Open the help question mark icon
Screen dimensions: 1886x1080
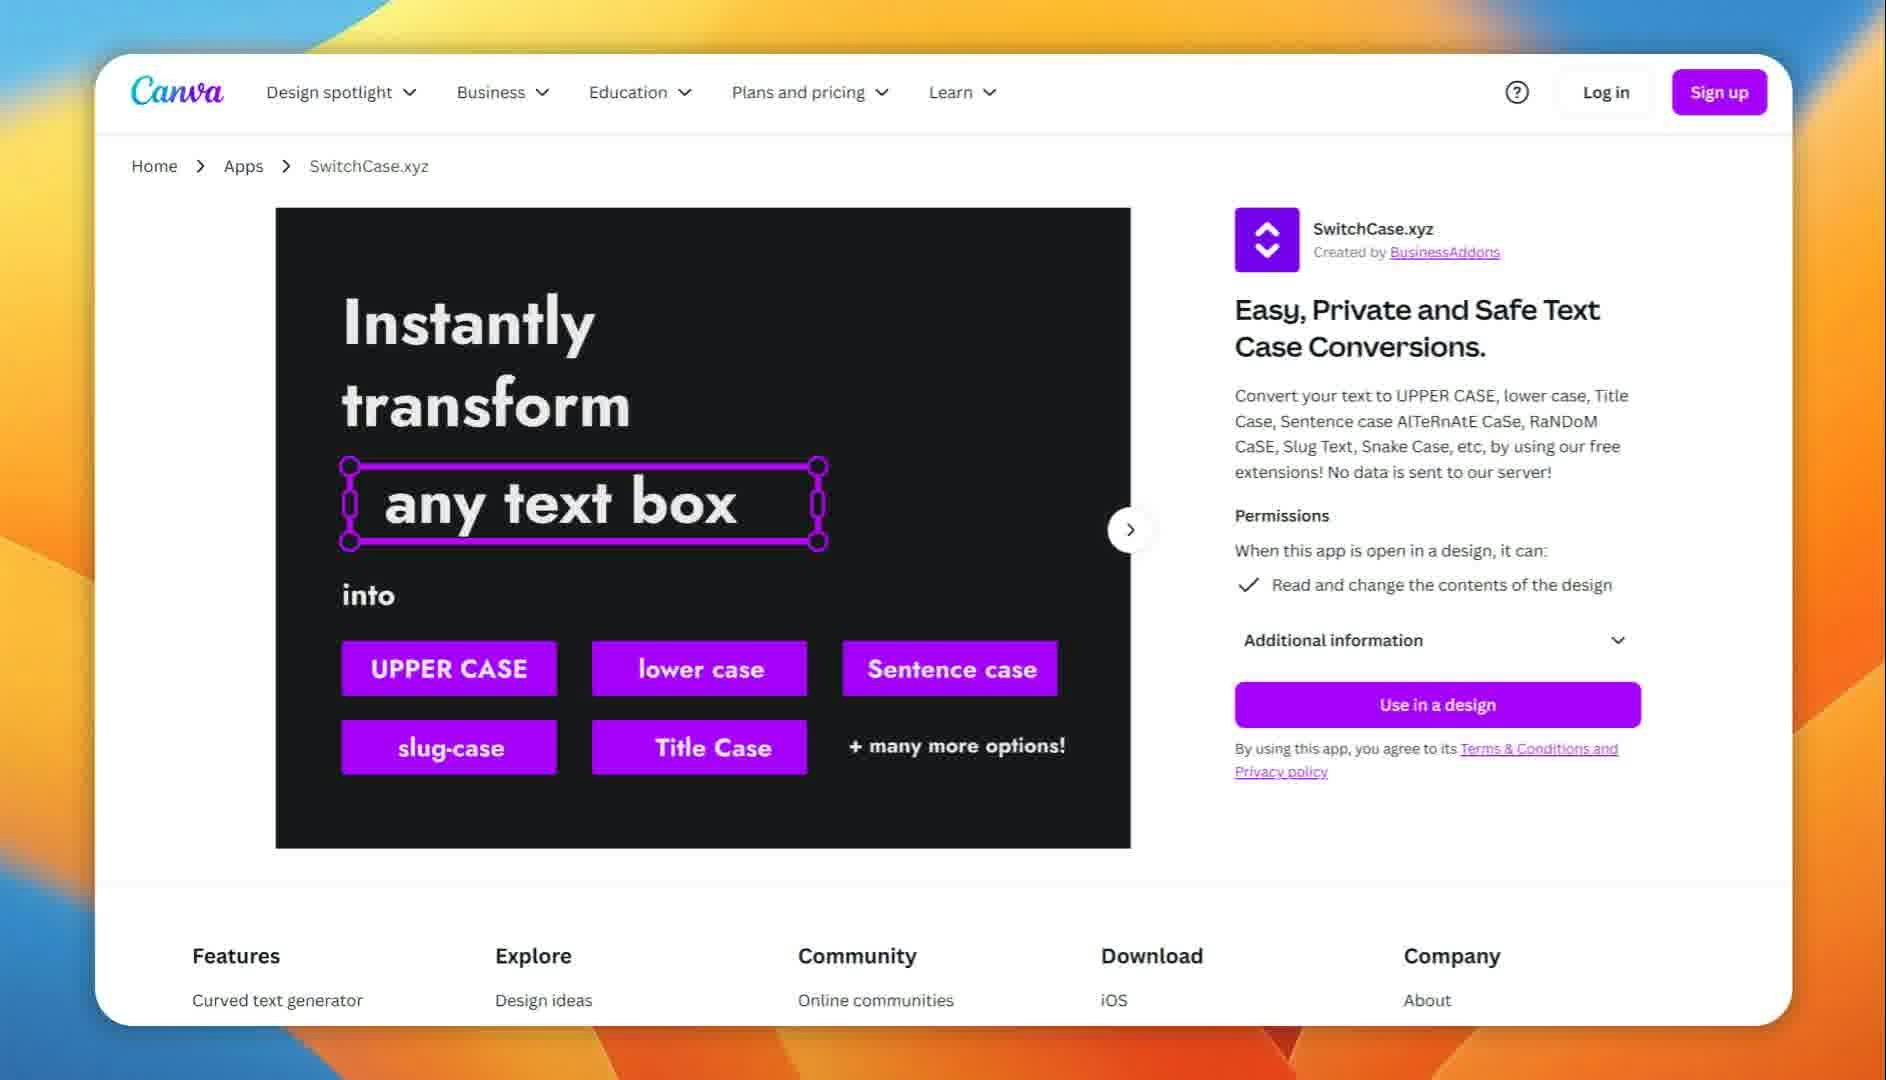click(x=1516, y=92)
